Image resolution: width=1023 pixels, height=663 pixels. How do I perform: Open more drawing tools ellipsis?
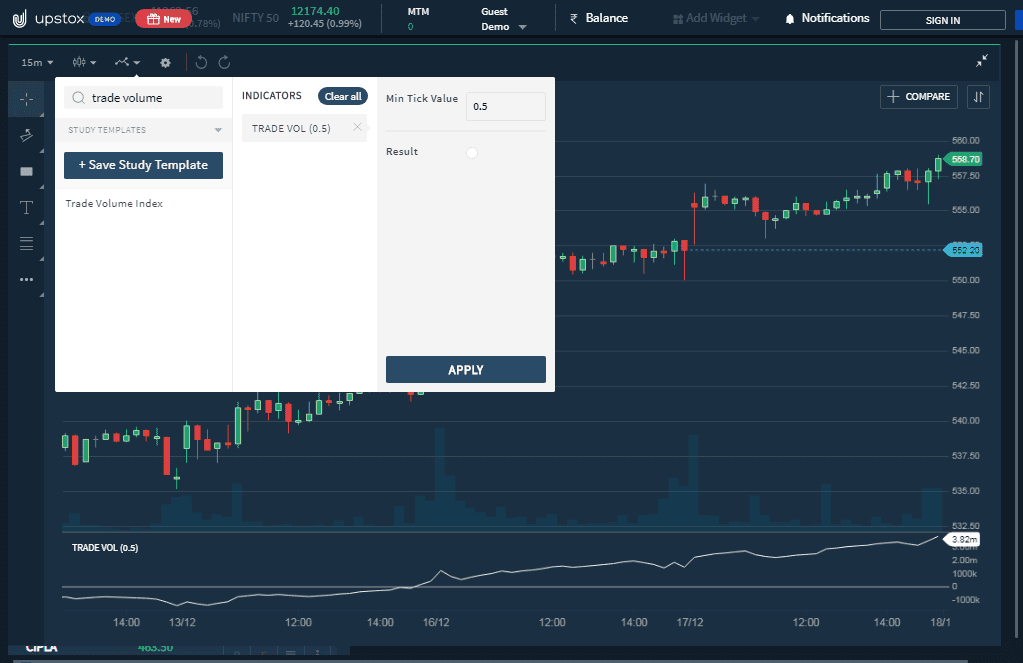point(26,279)
